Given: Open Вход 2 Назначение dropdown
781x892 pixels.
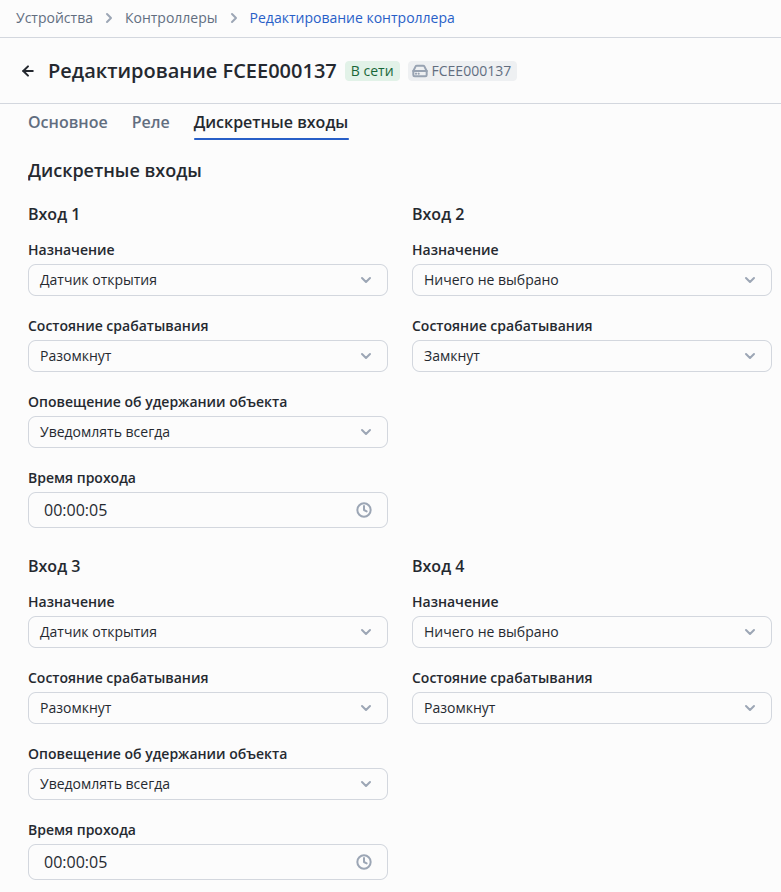Looking at the screenshot, I should tap(591, 280).
